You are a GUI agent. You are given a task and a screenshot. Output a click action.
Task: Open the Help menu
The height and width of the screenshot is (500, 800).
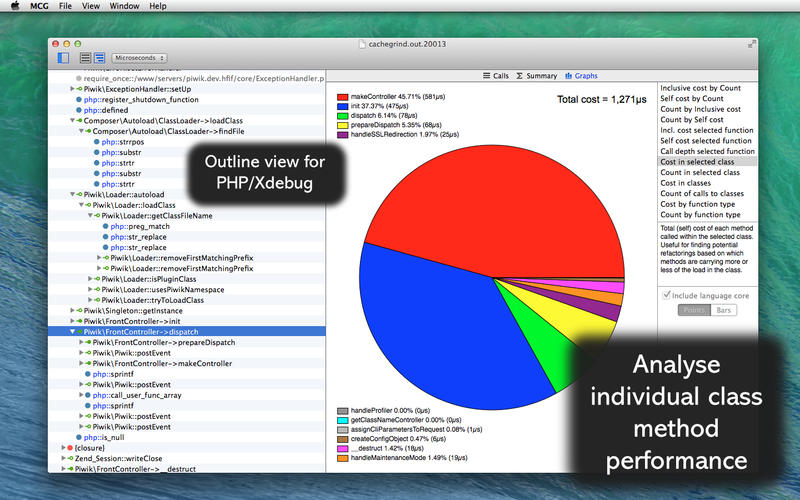coord(158,6)
